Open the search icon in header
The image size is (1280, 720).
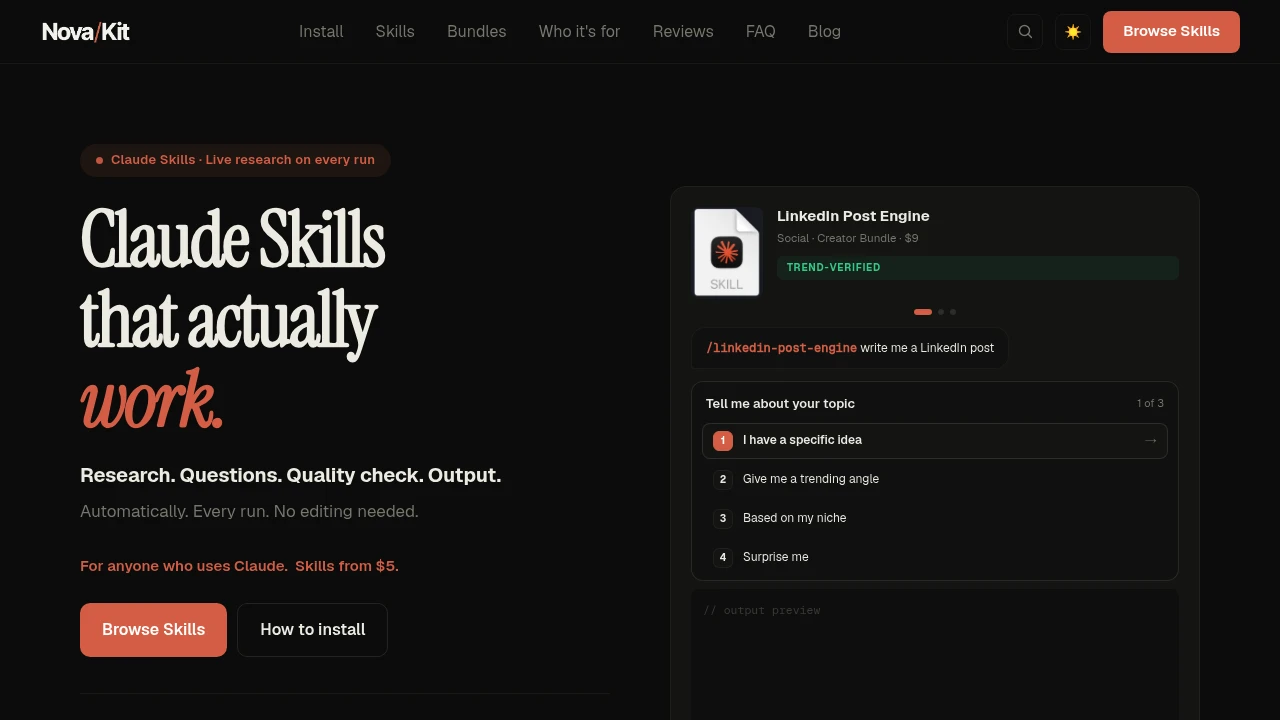[x=1025, y=32]
